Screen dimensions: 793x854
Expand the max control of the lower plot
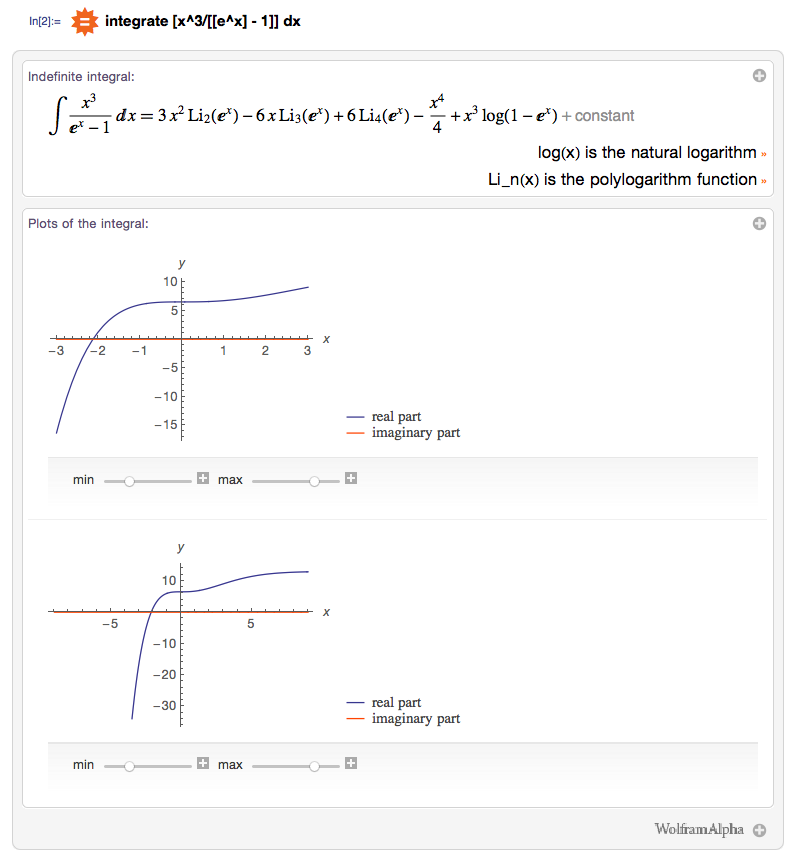pyautogui.click(x=351, y=764)
